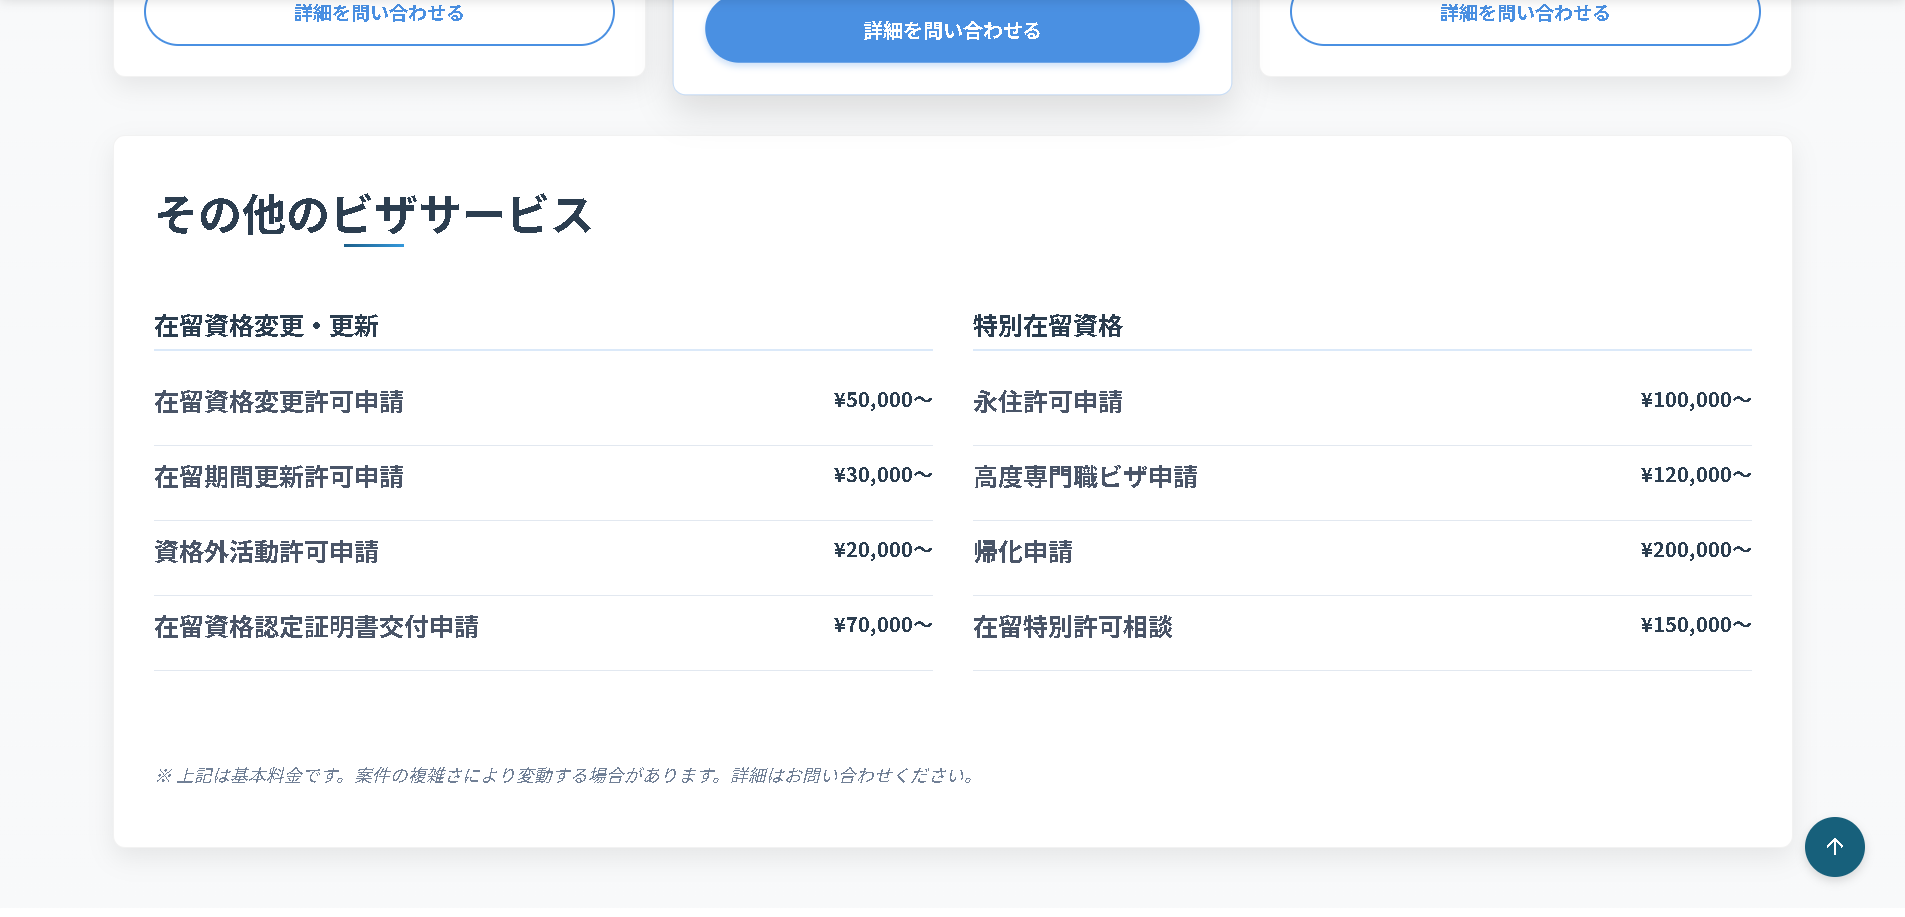
Task: Click the ¥200,000〜 price for 帰化申請
Action: [1695, 550]
